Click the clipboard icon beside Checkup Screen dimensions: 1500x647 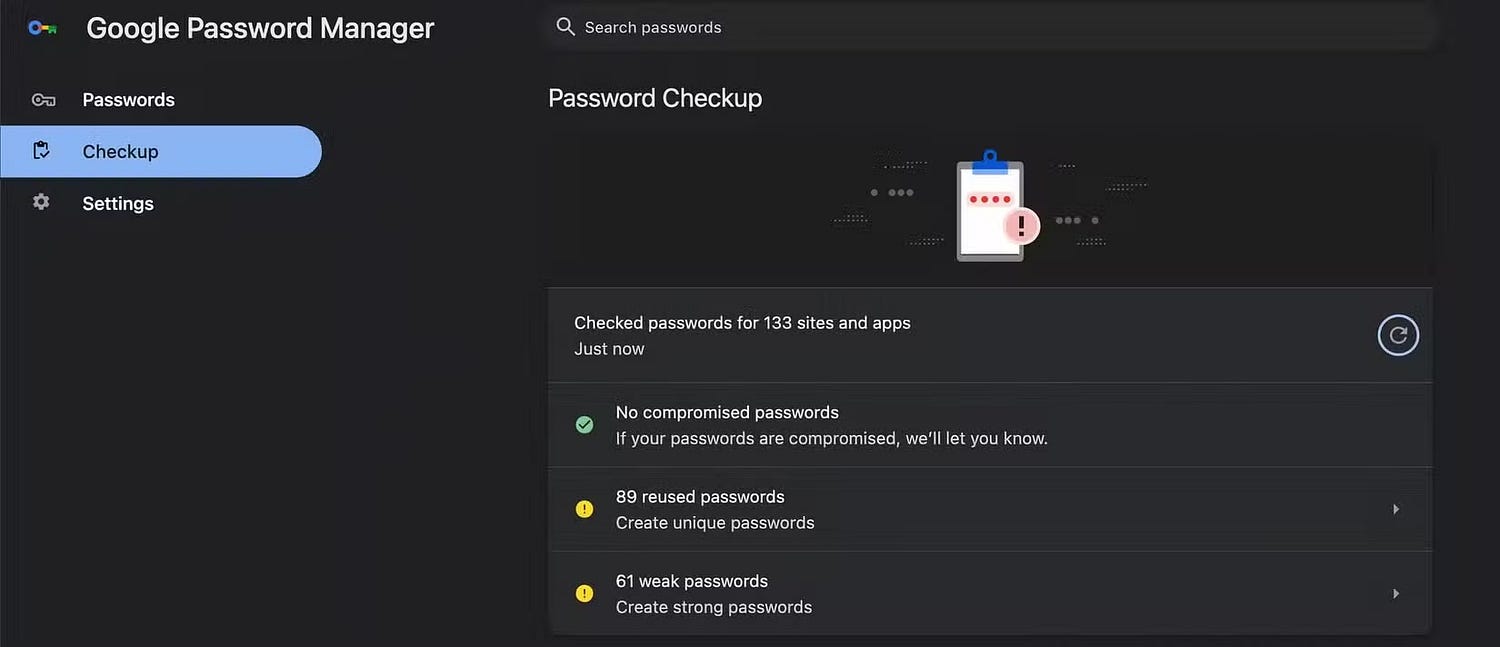pyautogui.click(x=41, y=151)
